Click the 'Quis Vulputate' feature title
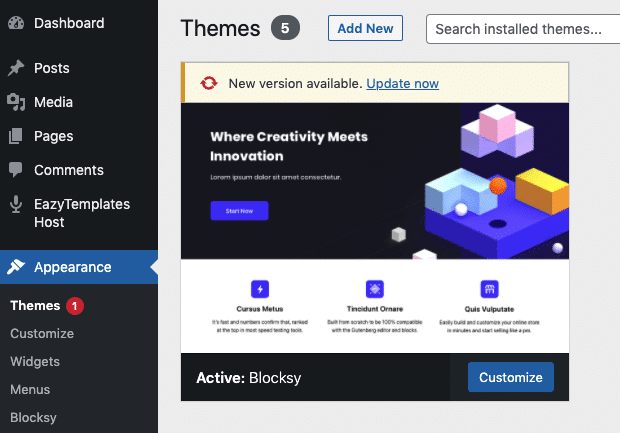The height and width of the screenshot is (433, 620). click(490, 309)
